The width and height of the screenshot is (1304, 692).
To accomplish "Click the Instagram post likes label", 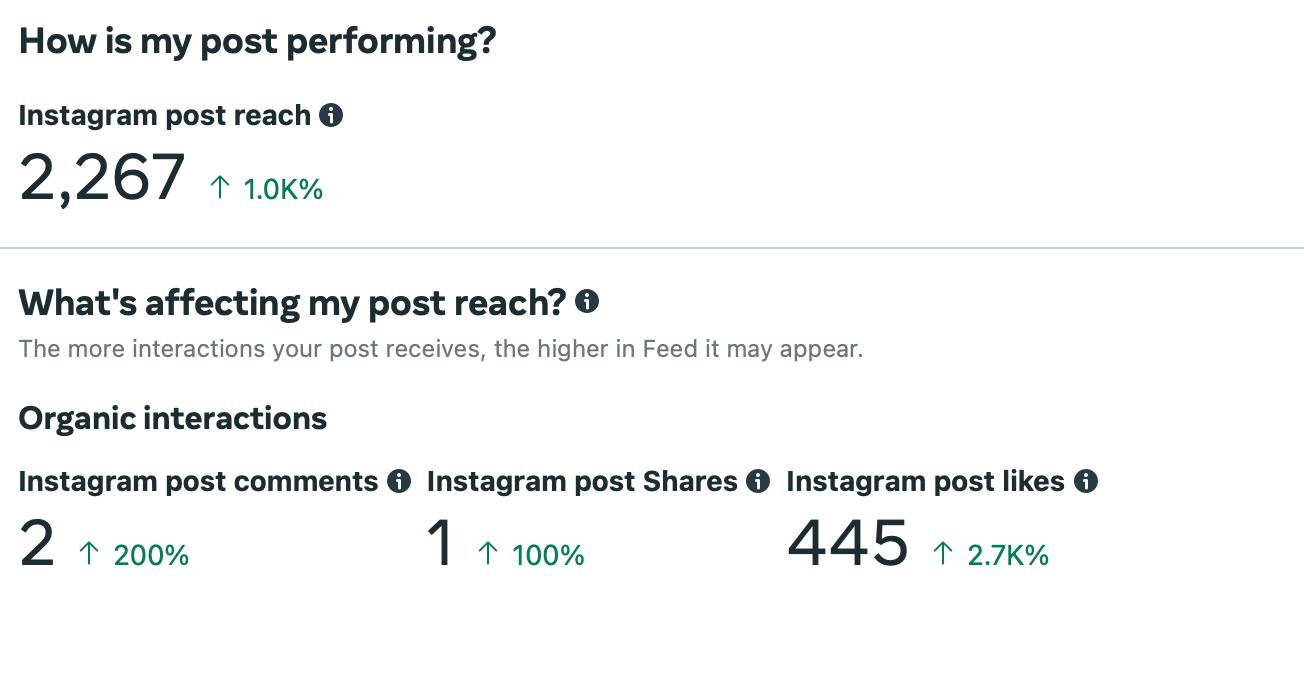I will pyautogui.click(x=925, y=482).
